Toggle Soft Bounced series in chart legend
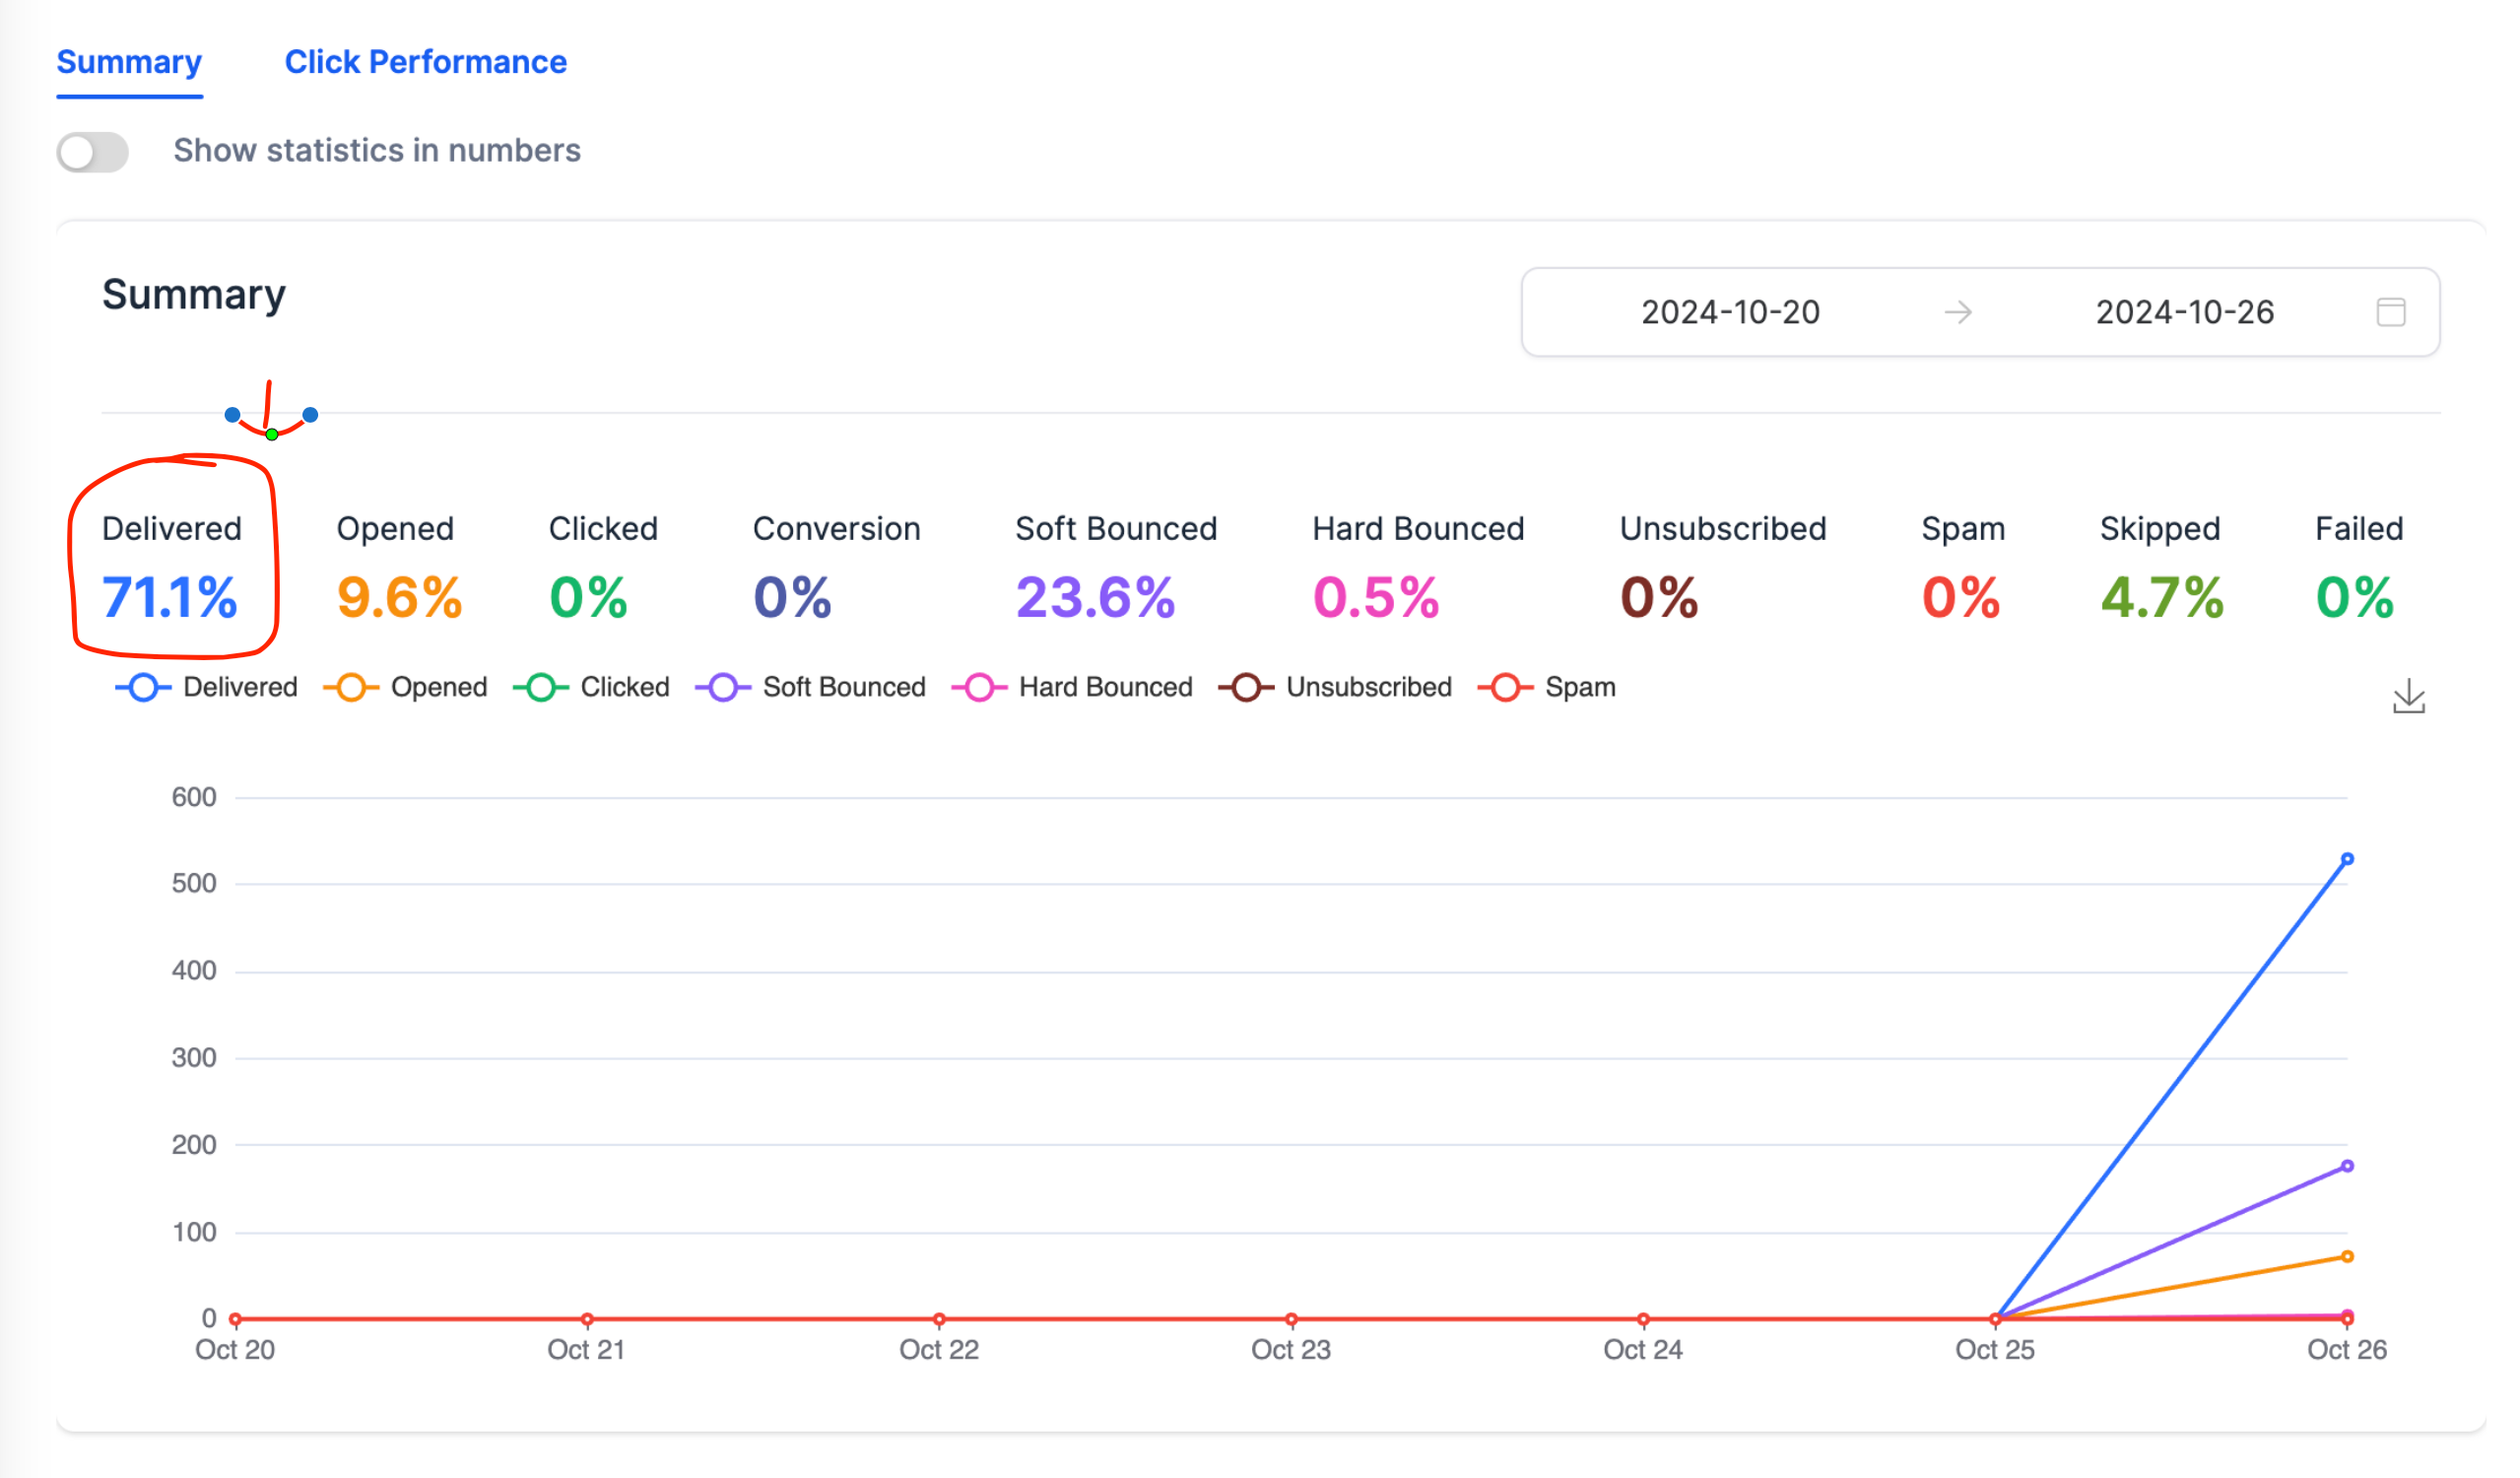The image size is (2520, 1478). 810,687
